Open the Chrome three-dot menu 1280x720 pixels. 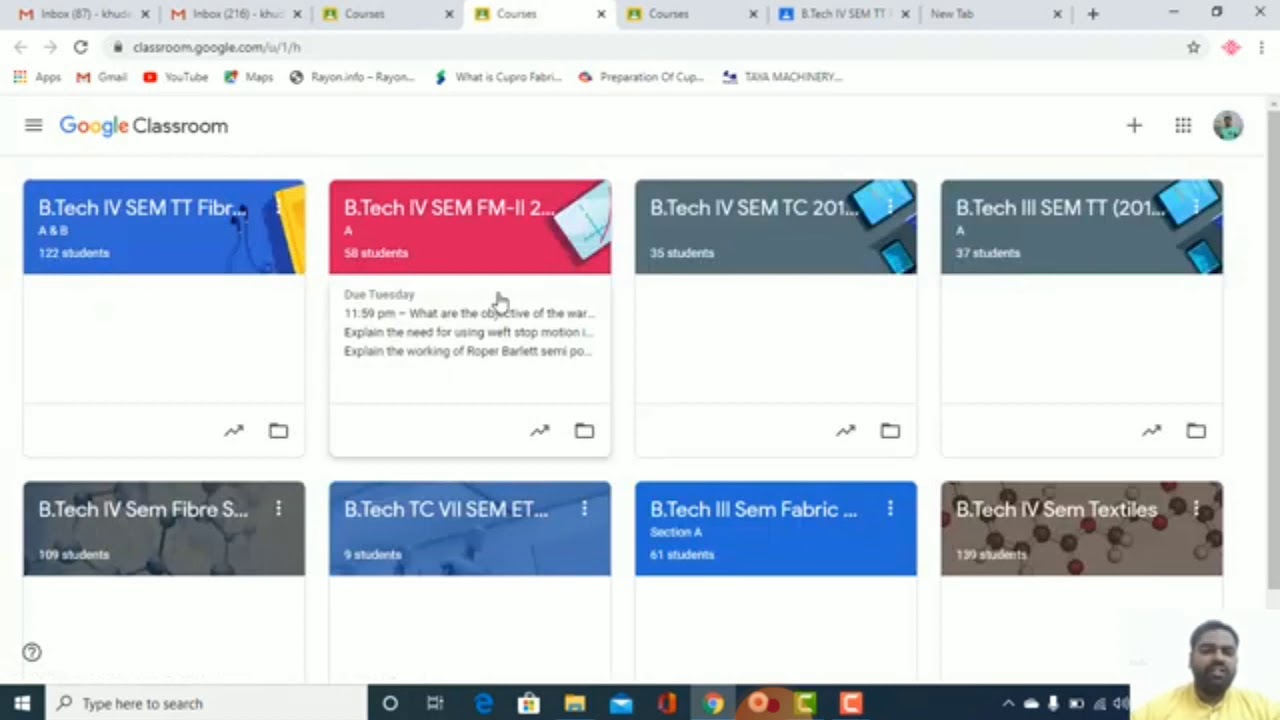tap(1262, 47)
